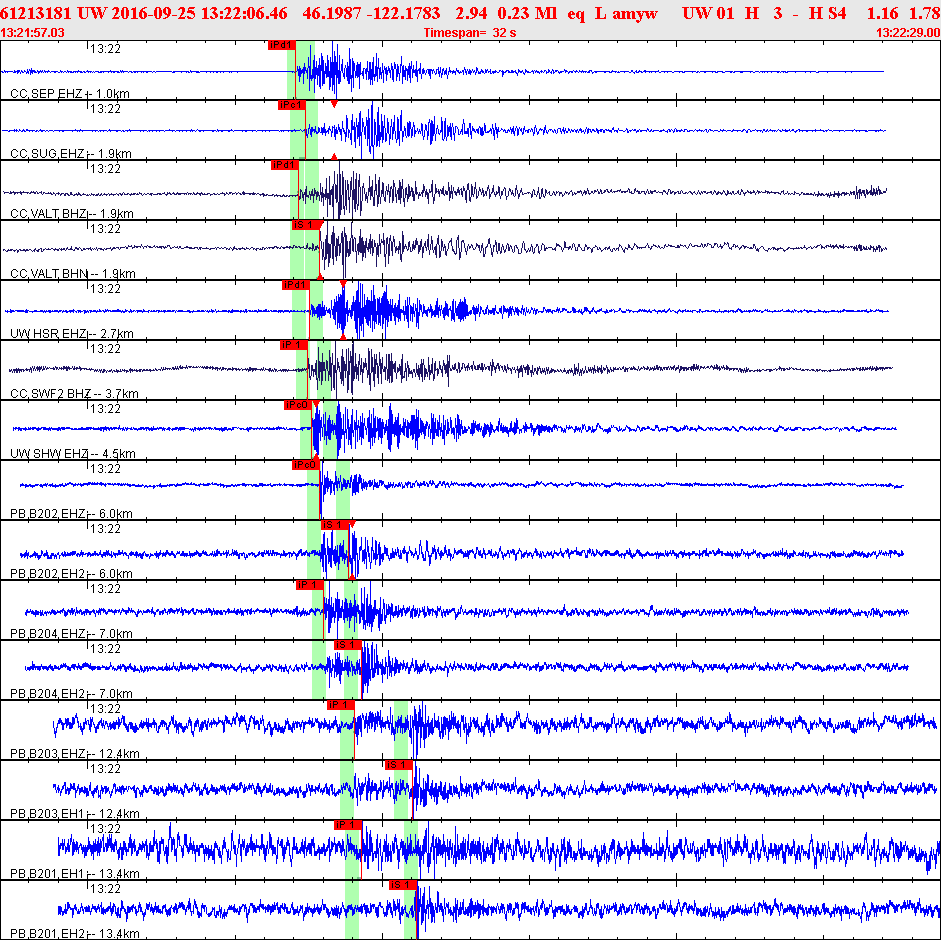The image size is (941, 940).
Task: Select the iPd1 pick flag on UW.HSR EHZ
Action: (295, 285)
